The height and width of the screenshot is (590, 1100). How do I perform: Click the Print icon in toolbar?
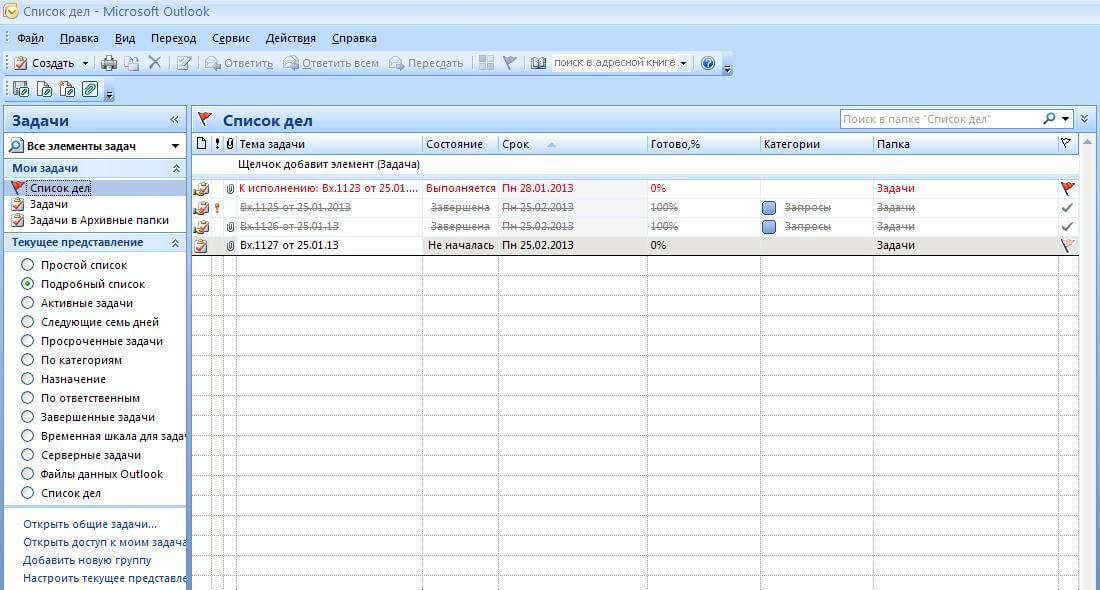(x=110, y=63)
